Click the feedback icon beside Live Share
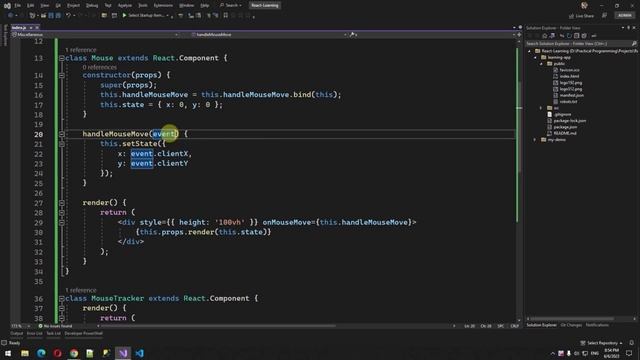The width and height of the screenshot is (640, 360). coord(604,16)
